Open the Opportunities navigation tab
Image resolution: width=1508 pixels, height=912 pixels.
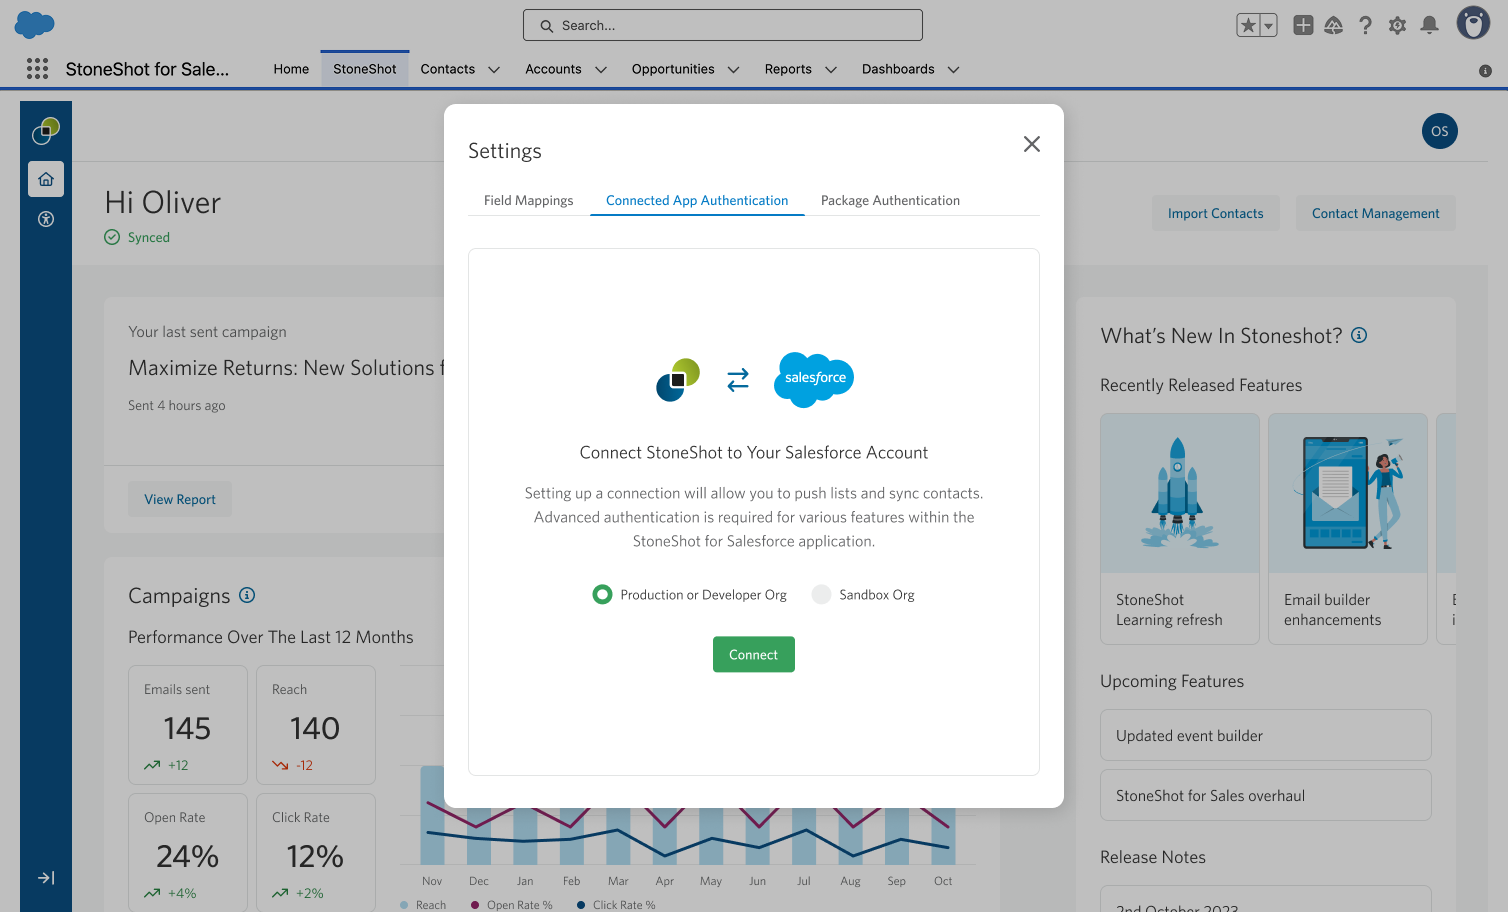click(673, 69)
